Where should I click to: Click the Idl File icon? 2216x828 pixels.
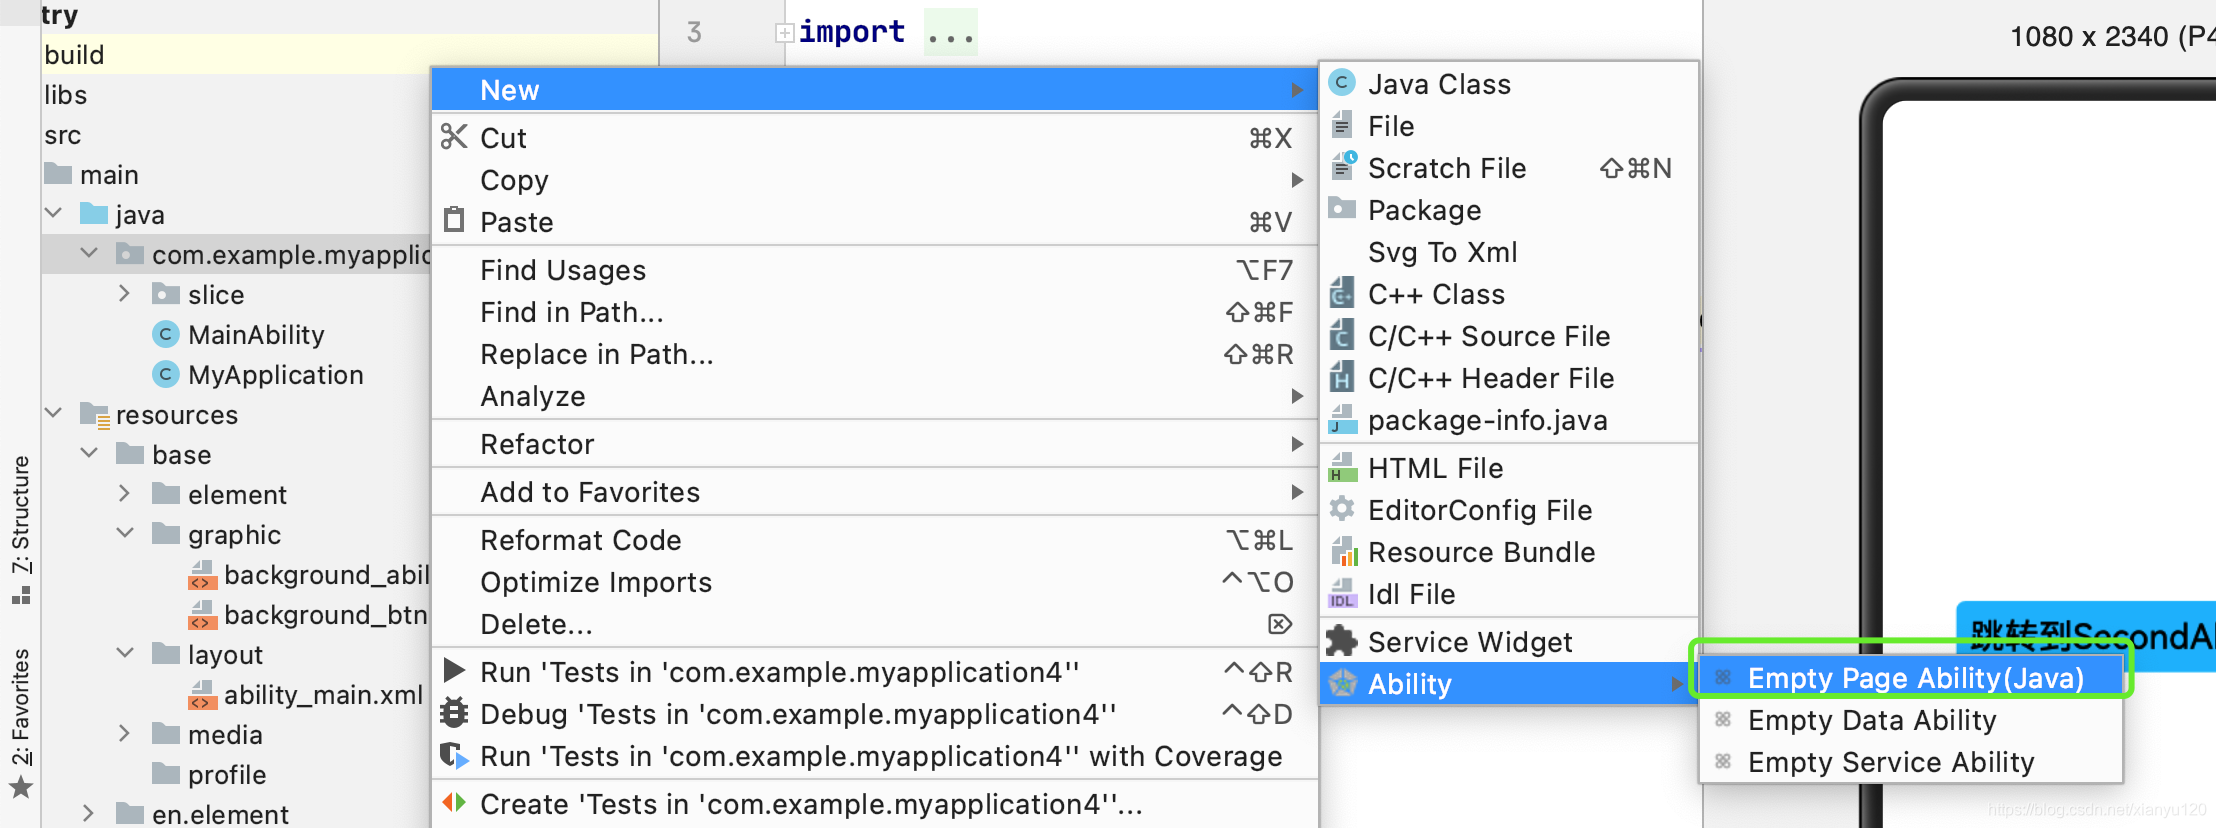[x=1342, y=594]
